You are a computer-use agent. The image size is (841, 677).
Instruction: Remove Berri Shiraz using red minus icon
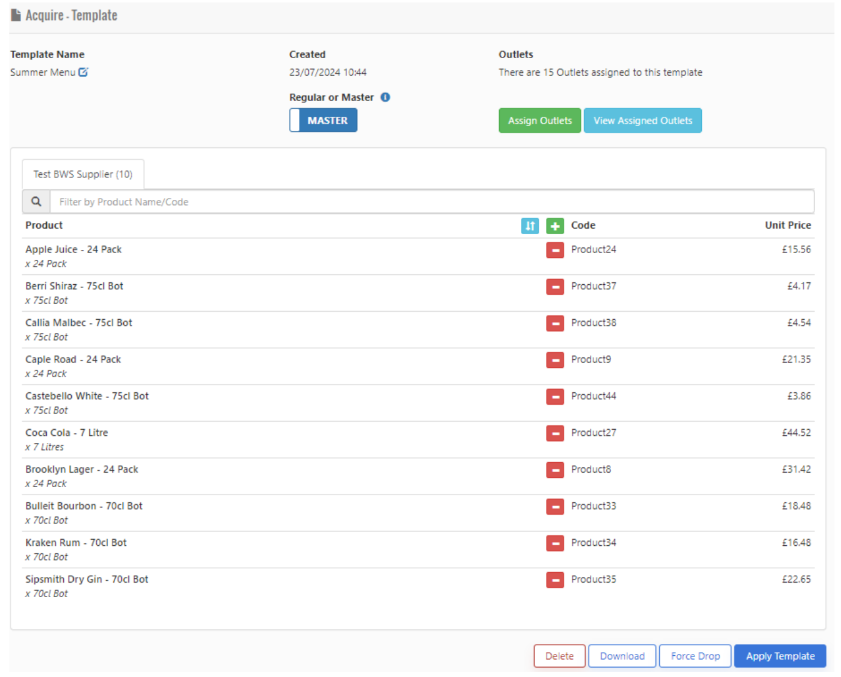pyautogui.click(x=555, y=287)
